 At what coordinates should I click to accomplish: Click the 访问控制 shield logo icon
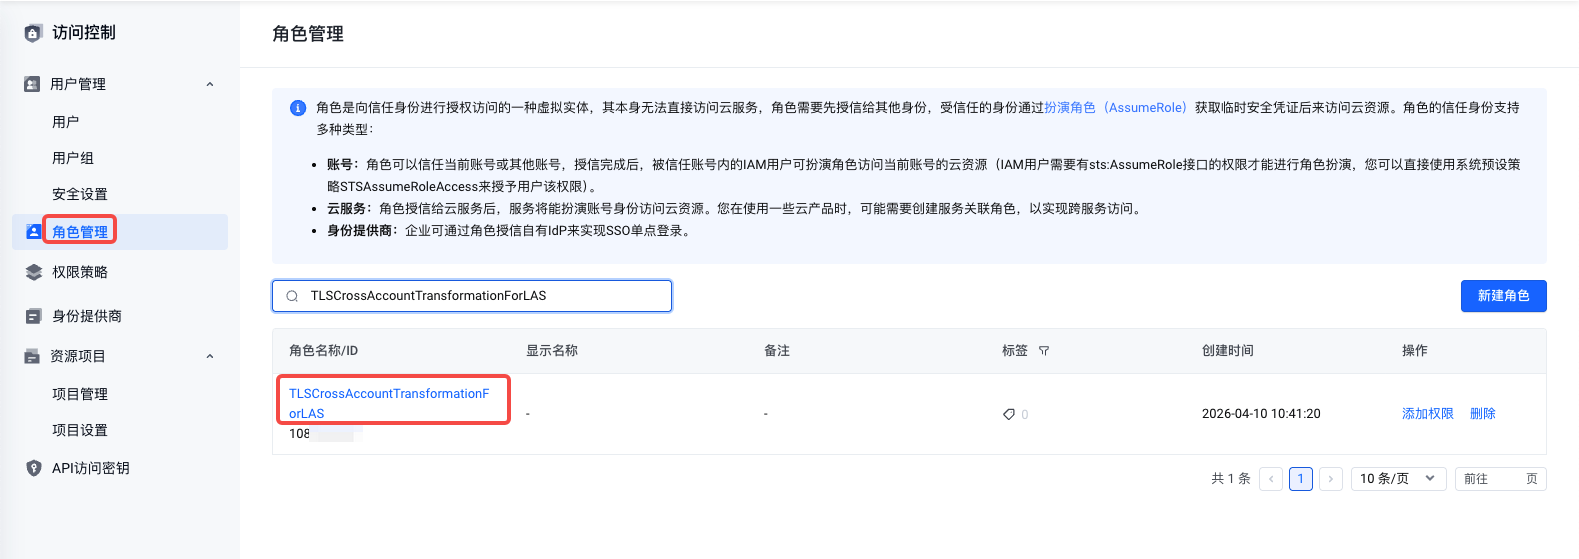(x=33, y=33)
